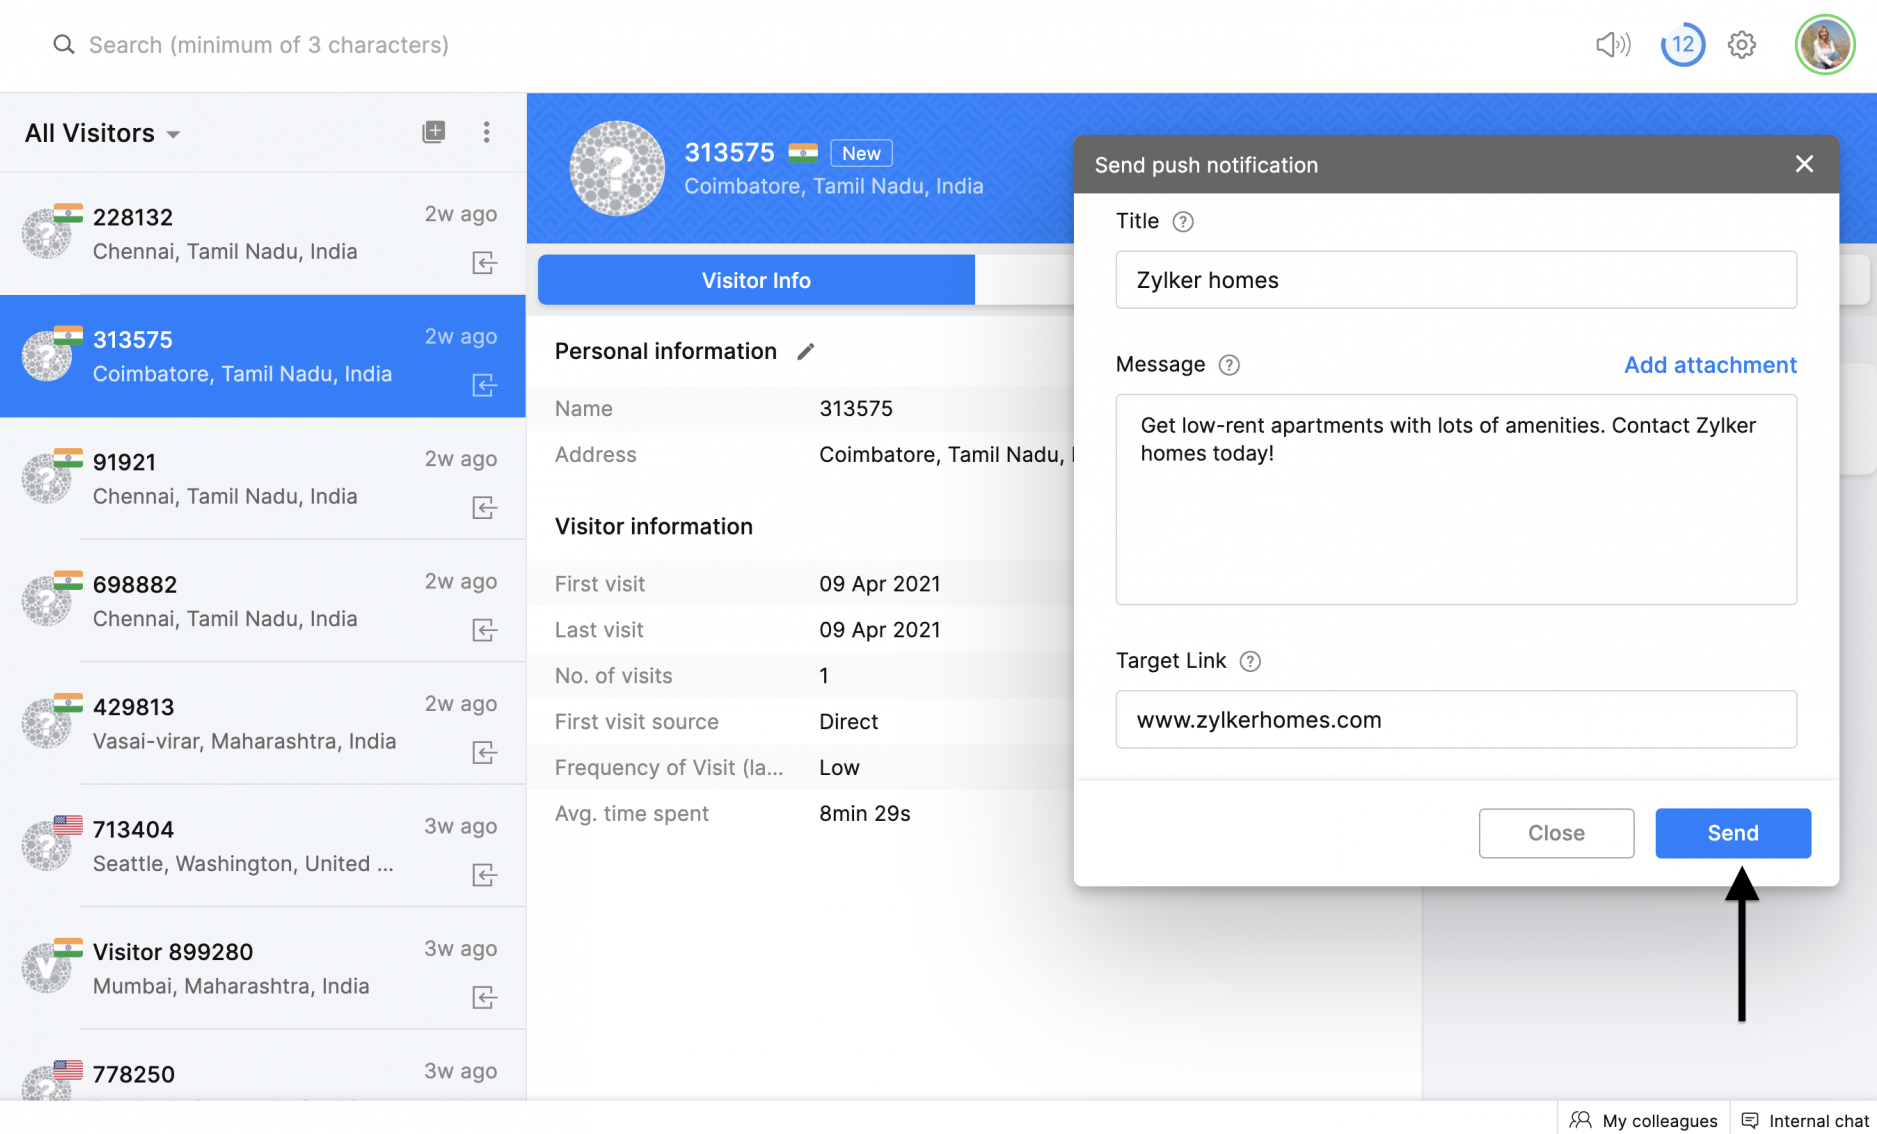Image resolution: width=1877 pixels, height=1134 pixels.
Task: Select visitor 228132 from Chennai
Action: coord(263,234)
